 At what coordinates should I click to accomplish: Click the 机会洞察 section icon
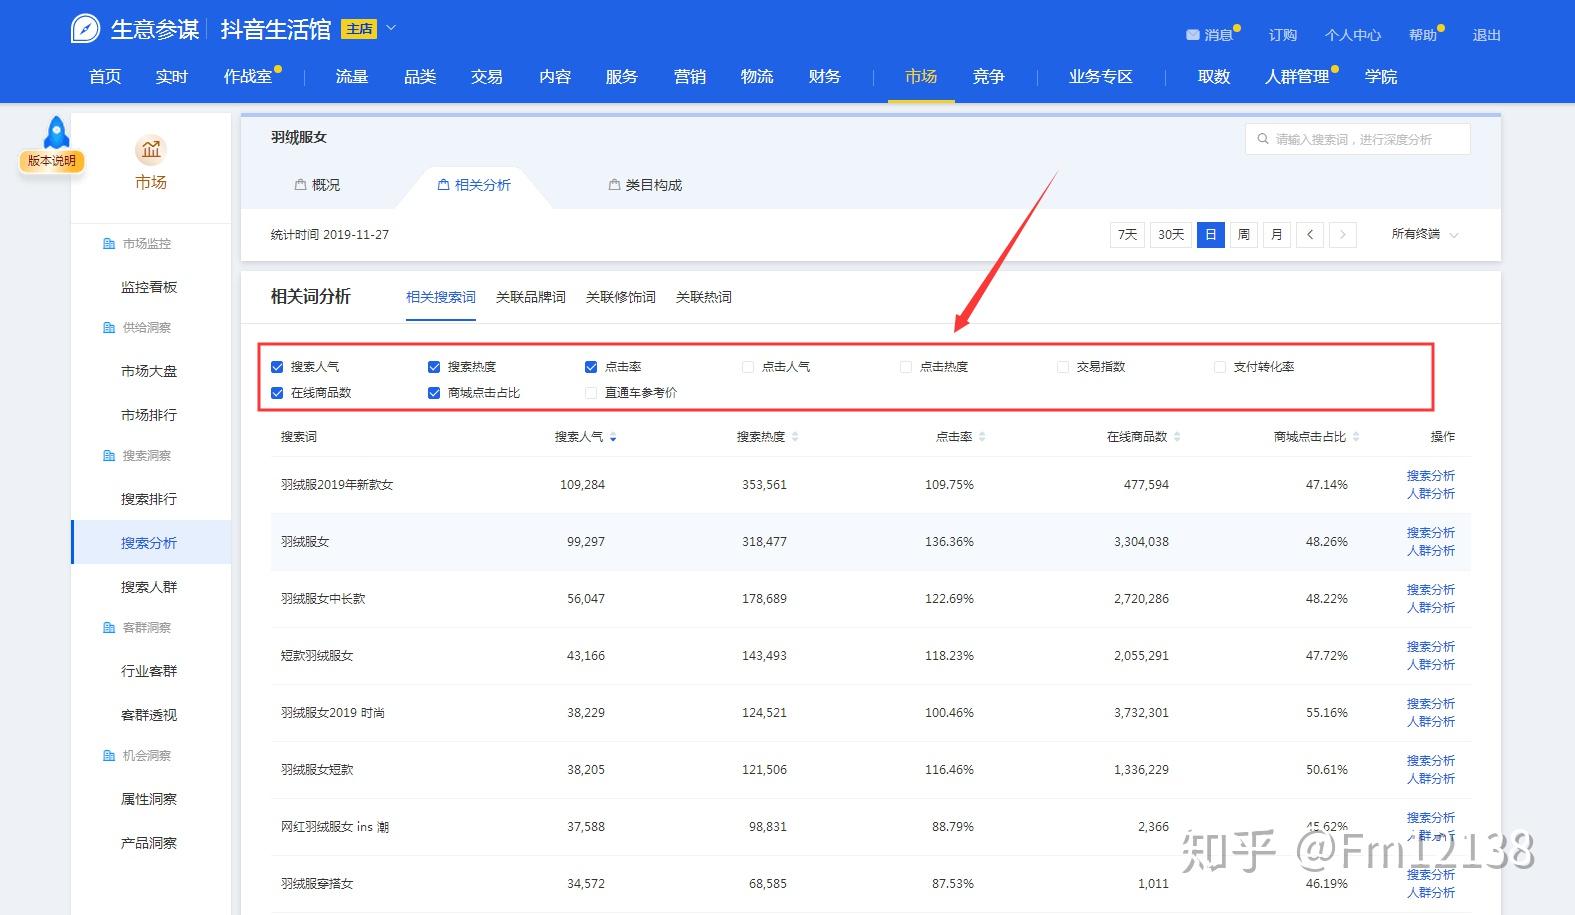pos(109,756)
